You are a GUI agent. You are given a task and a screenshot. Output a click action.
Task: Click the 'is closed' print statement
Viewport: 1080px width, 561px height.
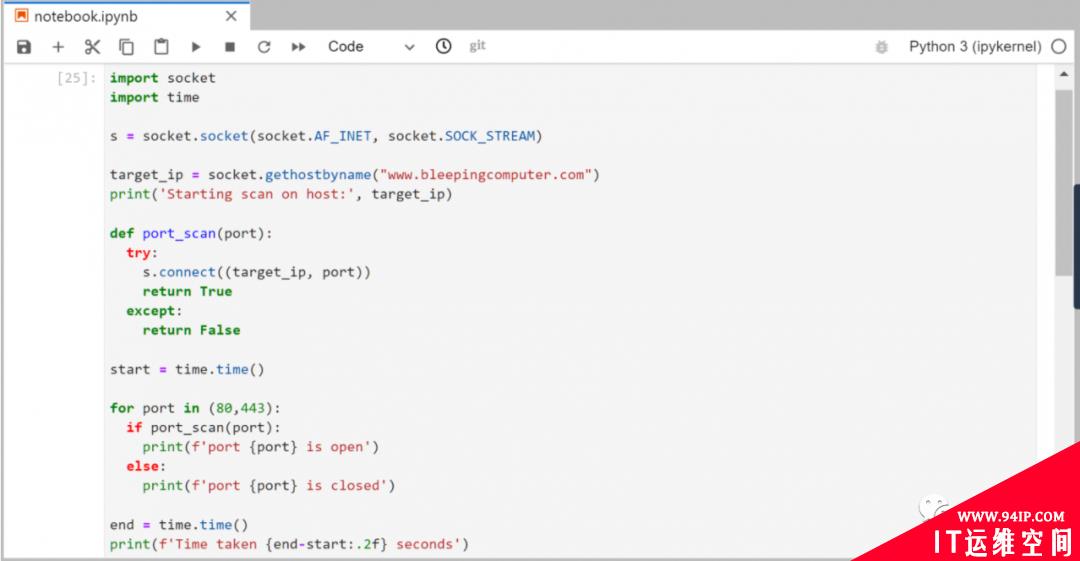[269, 486]
